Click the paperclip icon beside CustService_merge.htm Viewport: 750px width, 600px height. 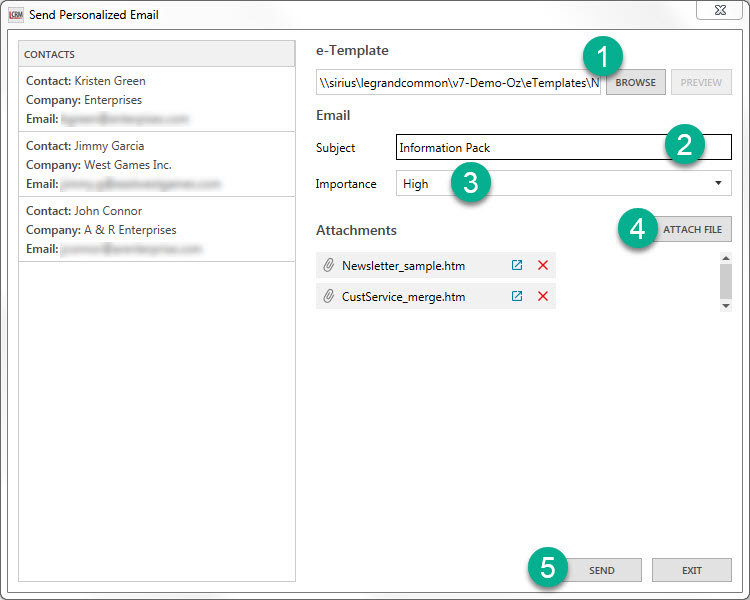[x=328, y=297]
